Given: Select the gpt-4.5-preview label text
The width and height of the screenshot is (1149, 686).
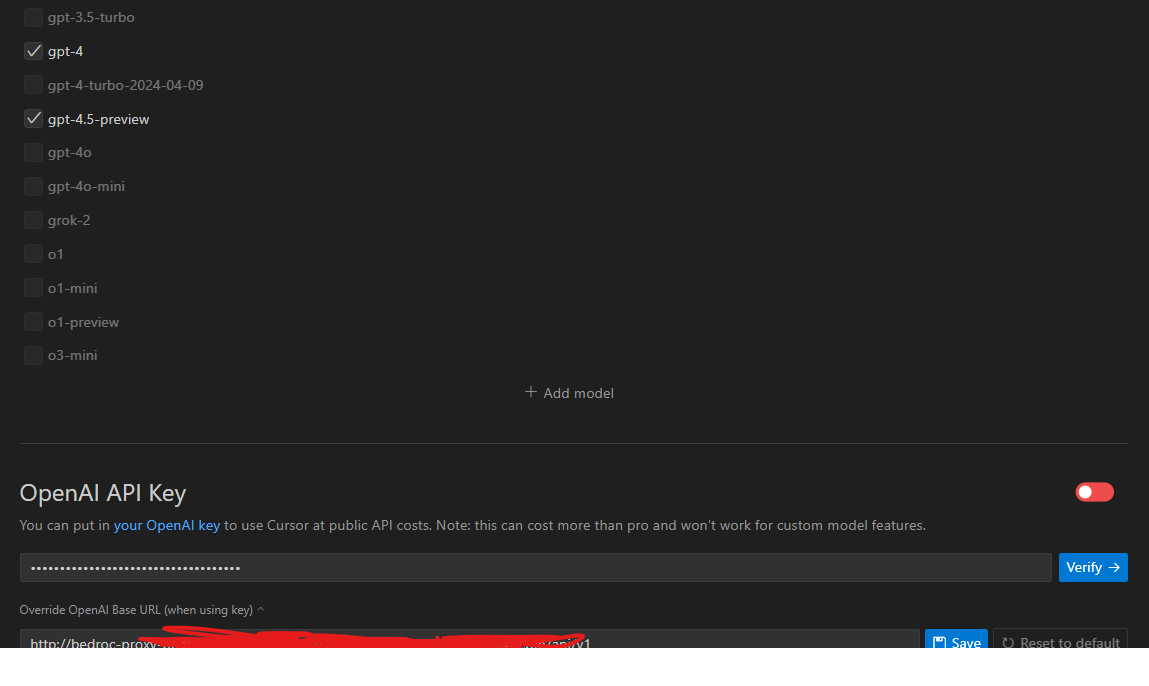Looking at the screenshot, I should click(98, 119).
